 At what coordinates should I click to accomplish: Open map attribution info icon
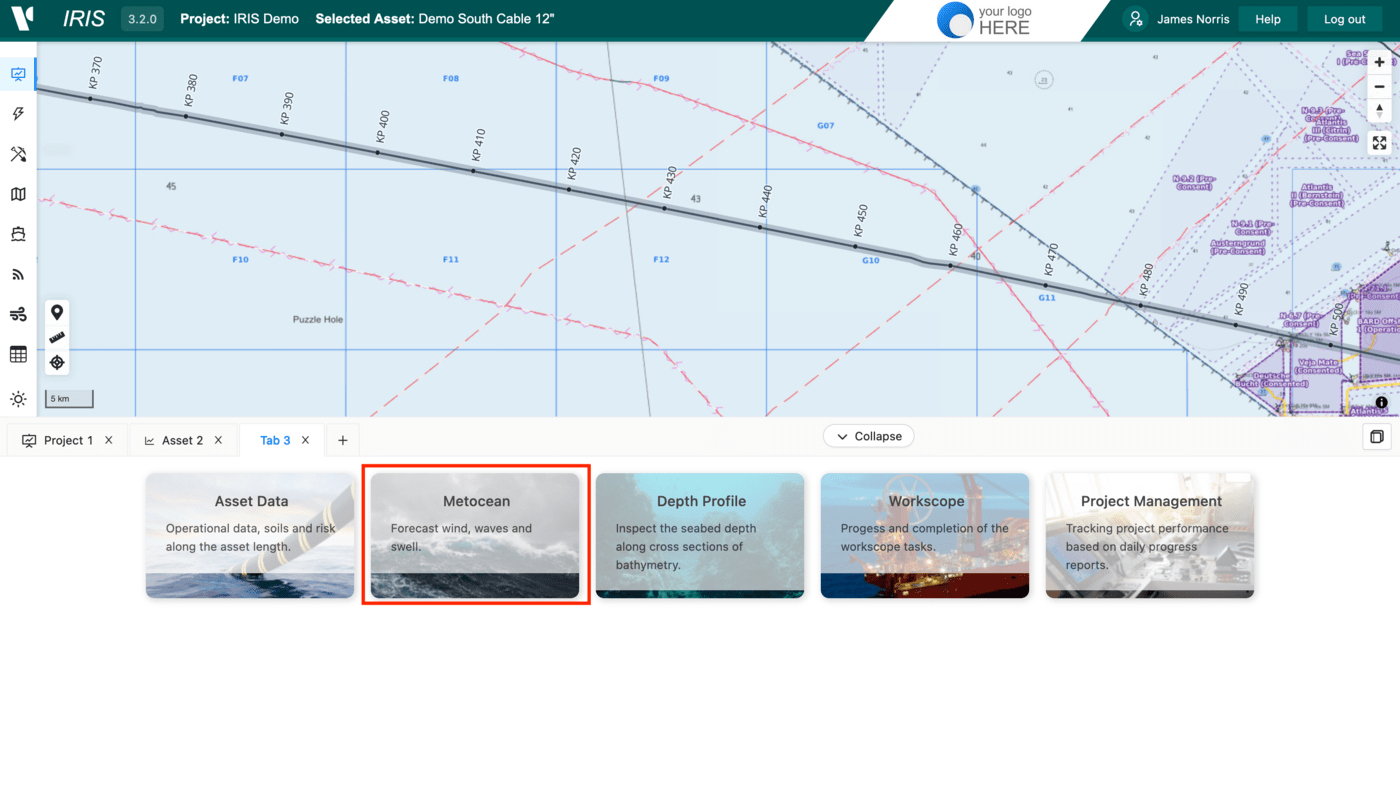tap(1381, 403)
